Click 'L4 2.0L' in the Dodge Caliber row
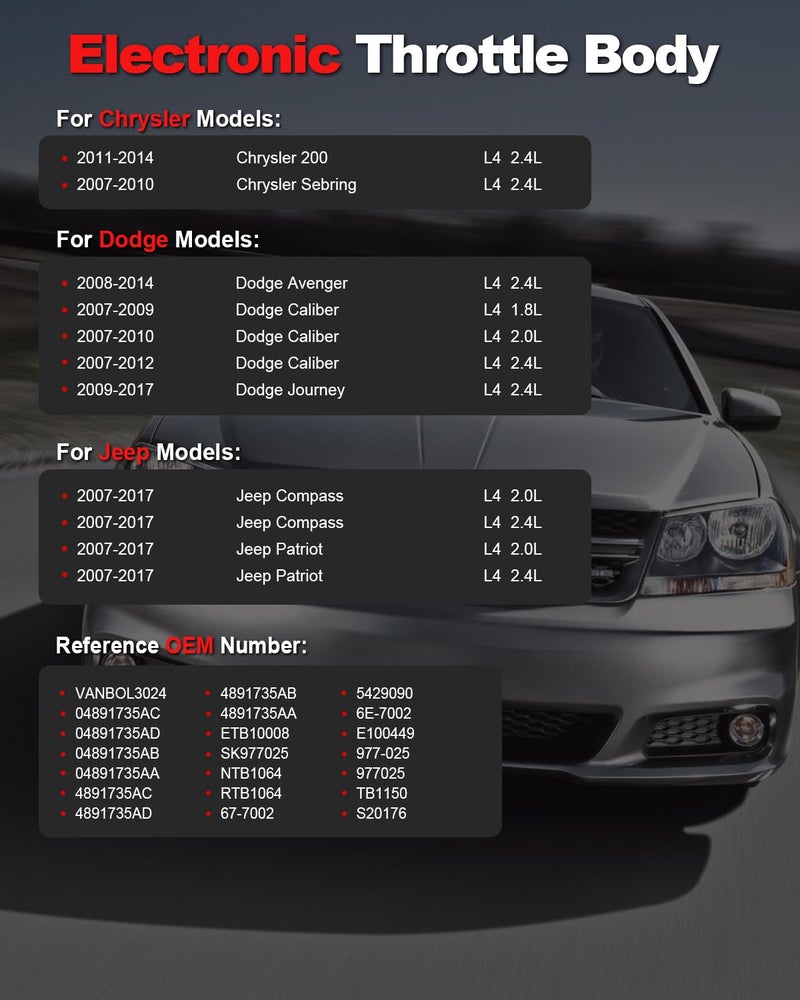The width and height of the screenshot is (800, 1000). coord(512,336)
